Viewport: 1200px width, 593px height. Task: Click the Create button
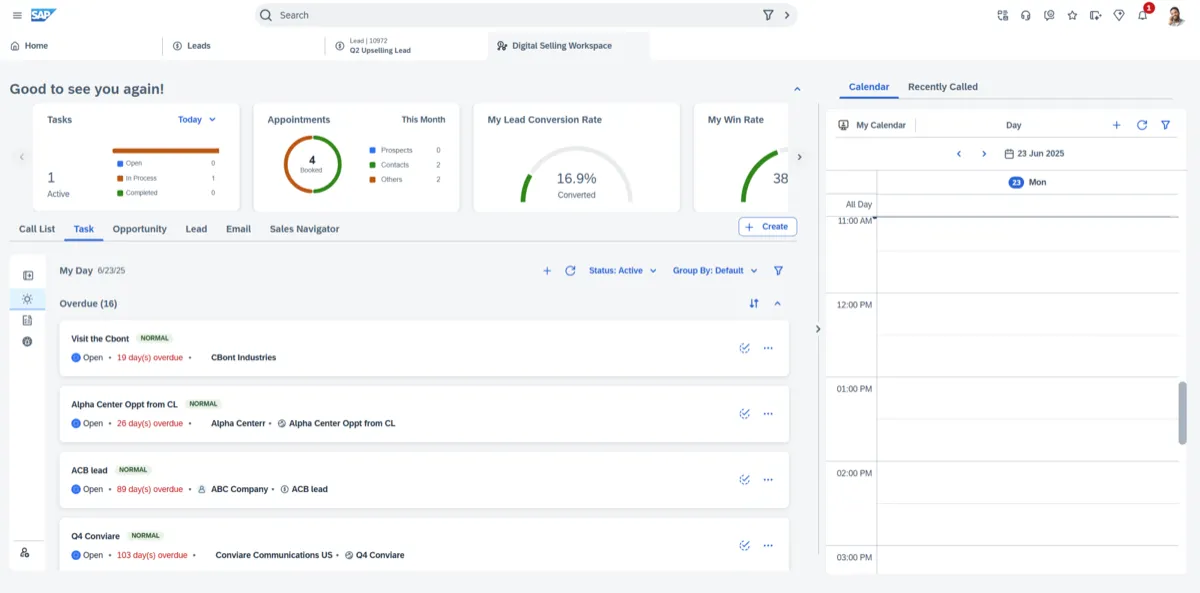tap(766, 226)
